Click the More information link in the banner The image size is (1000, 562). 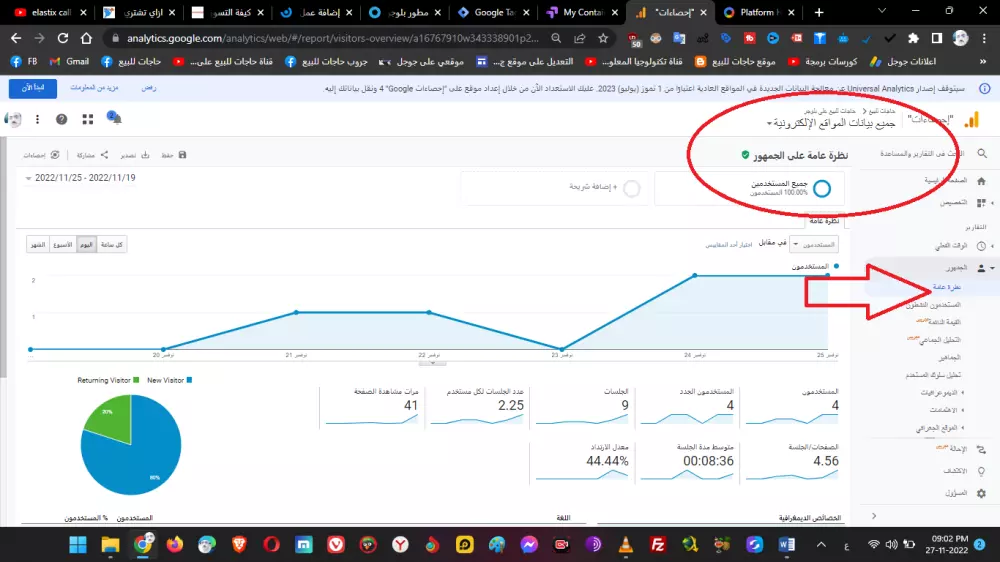(94, 88)
